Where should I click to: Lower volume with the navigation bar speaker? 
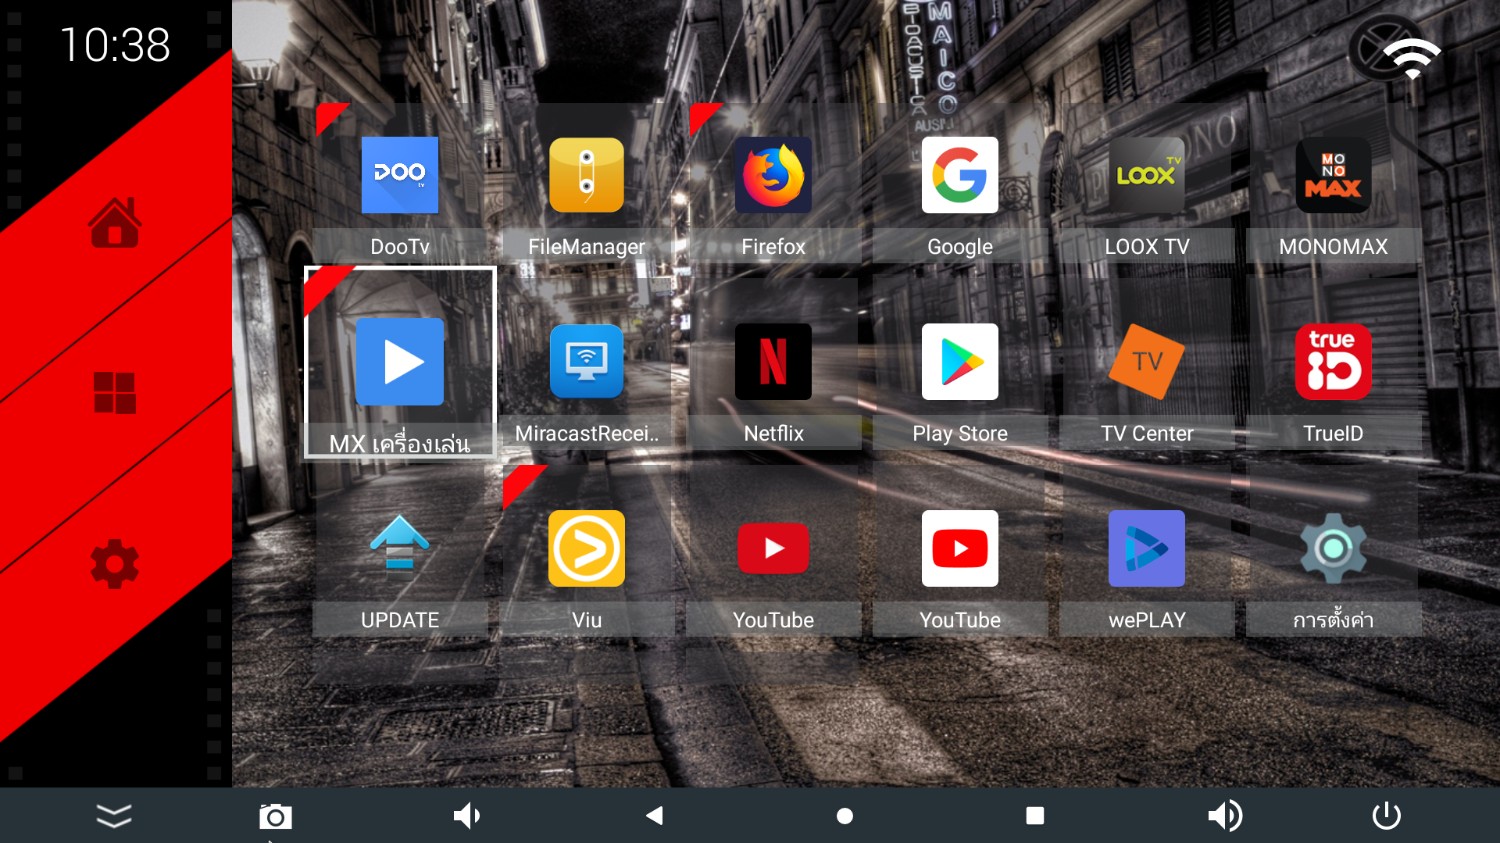coord(466,816)
